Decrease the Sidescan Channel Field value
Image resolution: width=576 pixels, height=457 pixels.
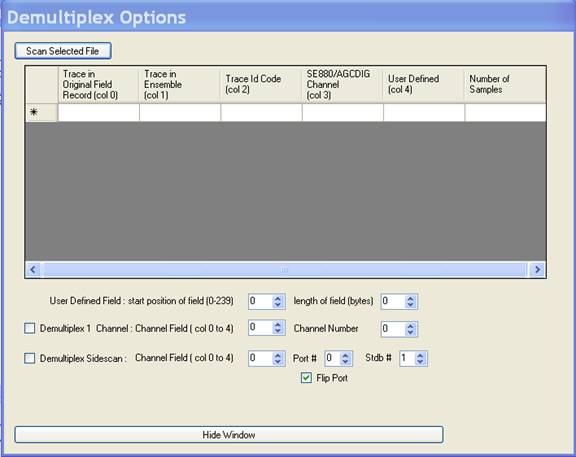278,362
